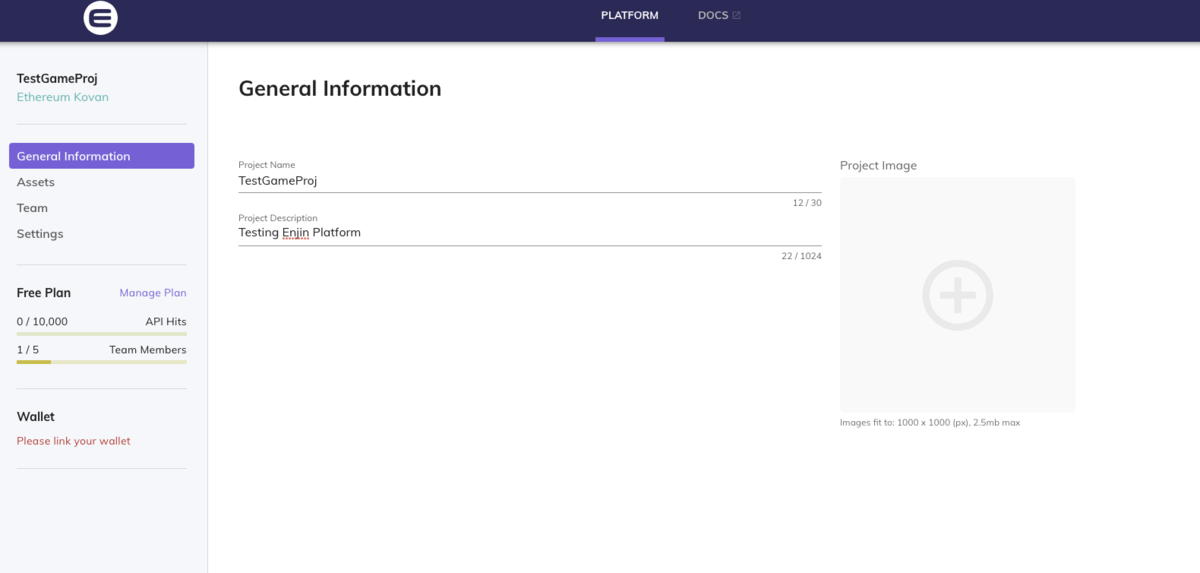The image size is (1200, 573).
Task: Click the Project Image upload area
Action: point(958,295)
